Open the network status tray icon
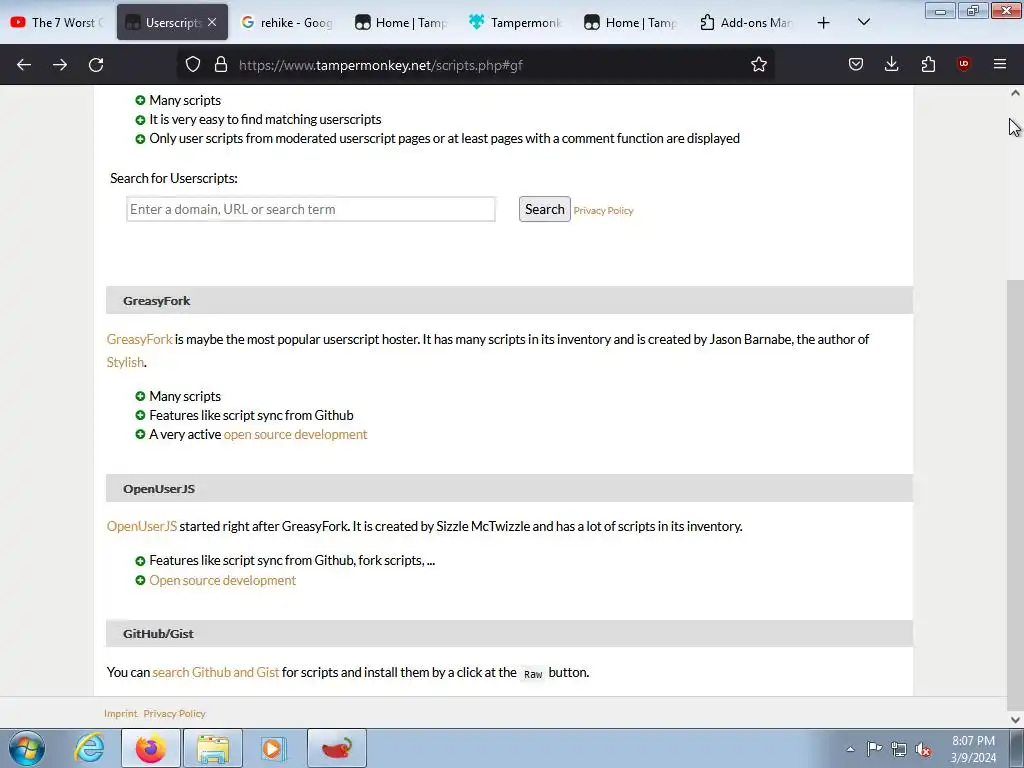Screen dimensions: 1024x768 point(899,749)
